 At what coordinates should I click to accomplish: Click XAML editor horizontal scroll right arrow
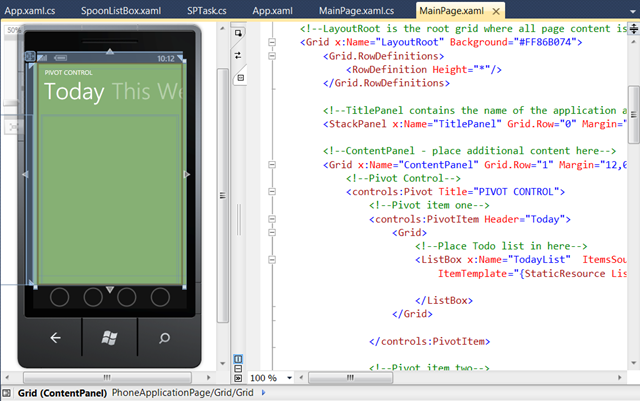[620, 378]
